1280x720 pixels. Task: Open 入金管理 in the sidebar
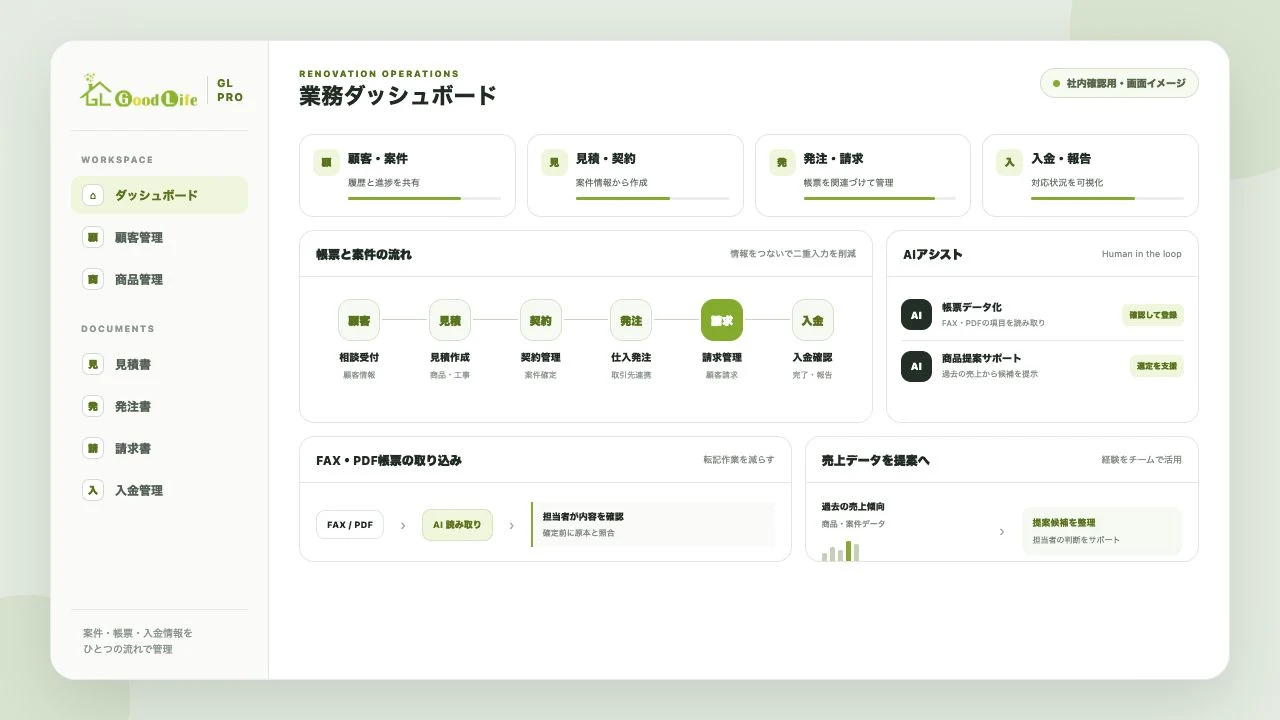point(159,490)
